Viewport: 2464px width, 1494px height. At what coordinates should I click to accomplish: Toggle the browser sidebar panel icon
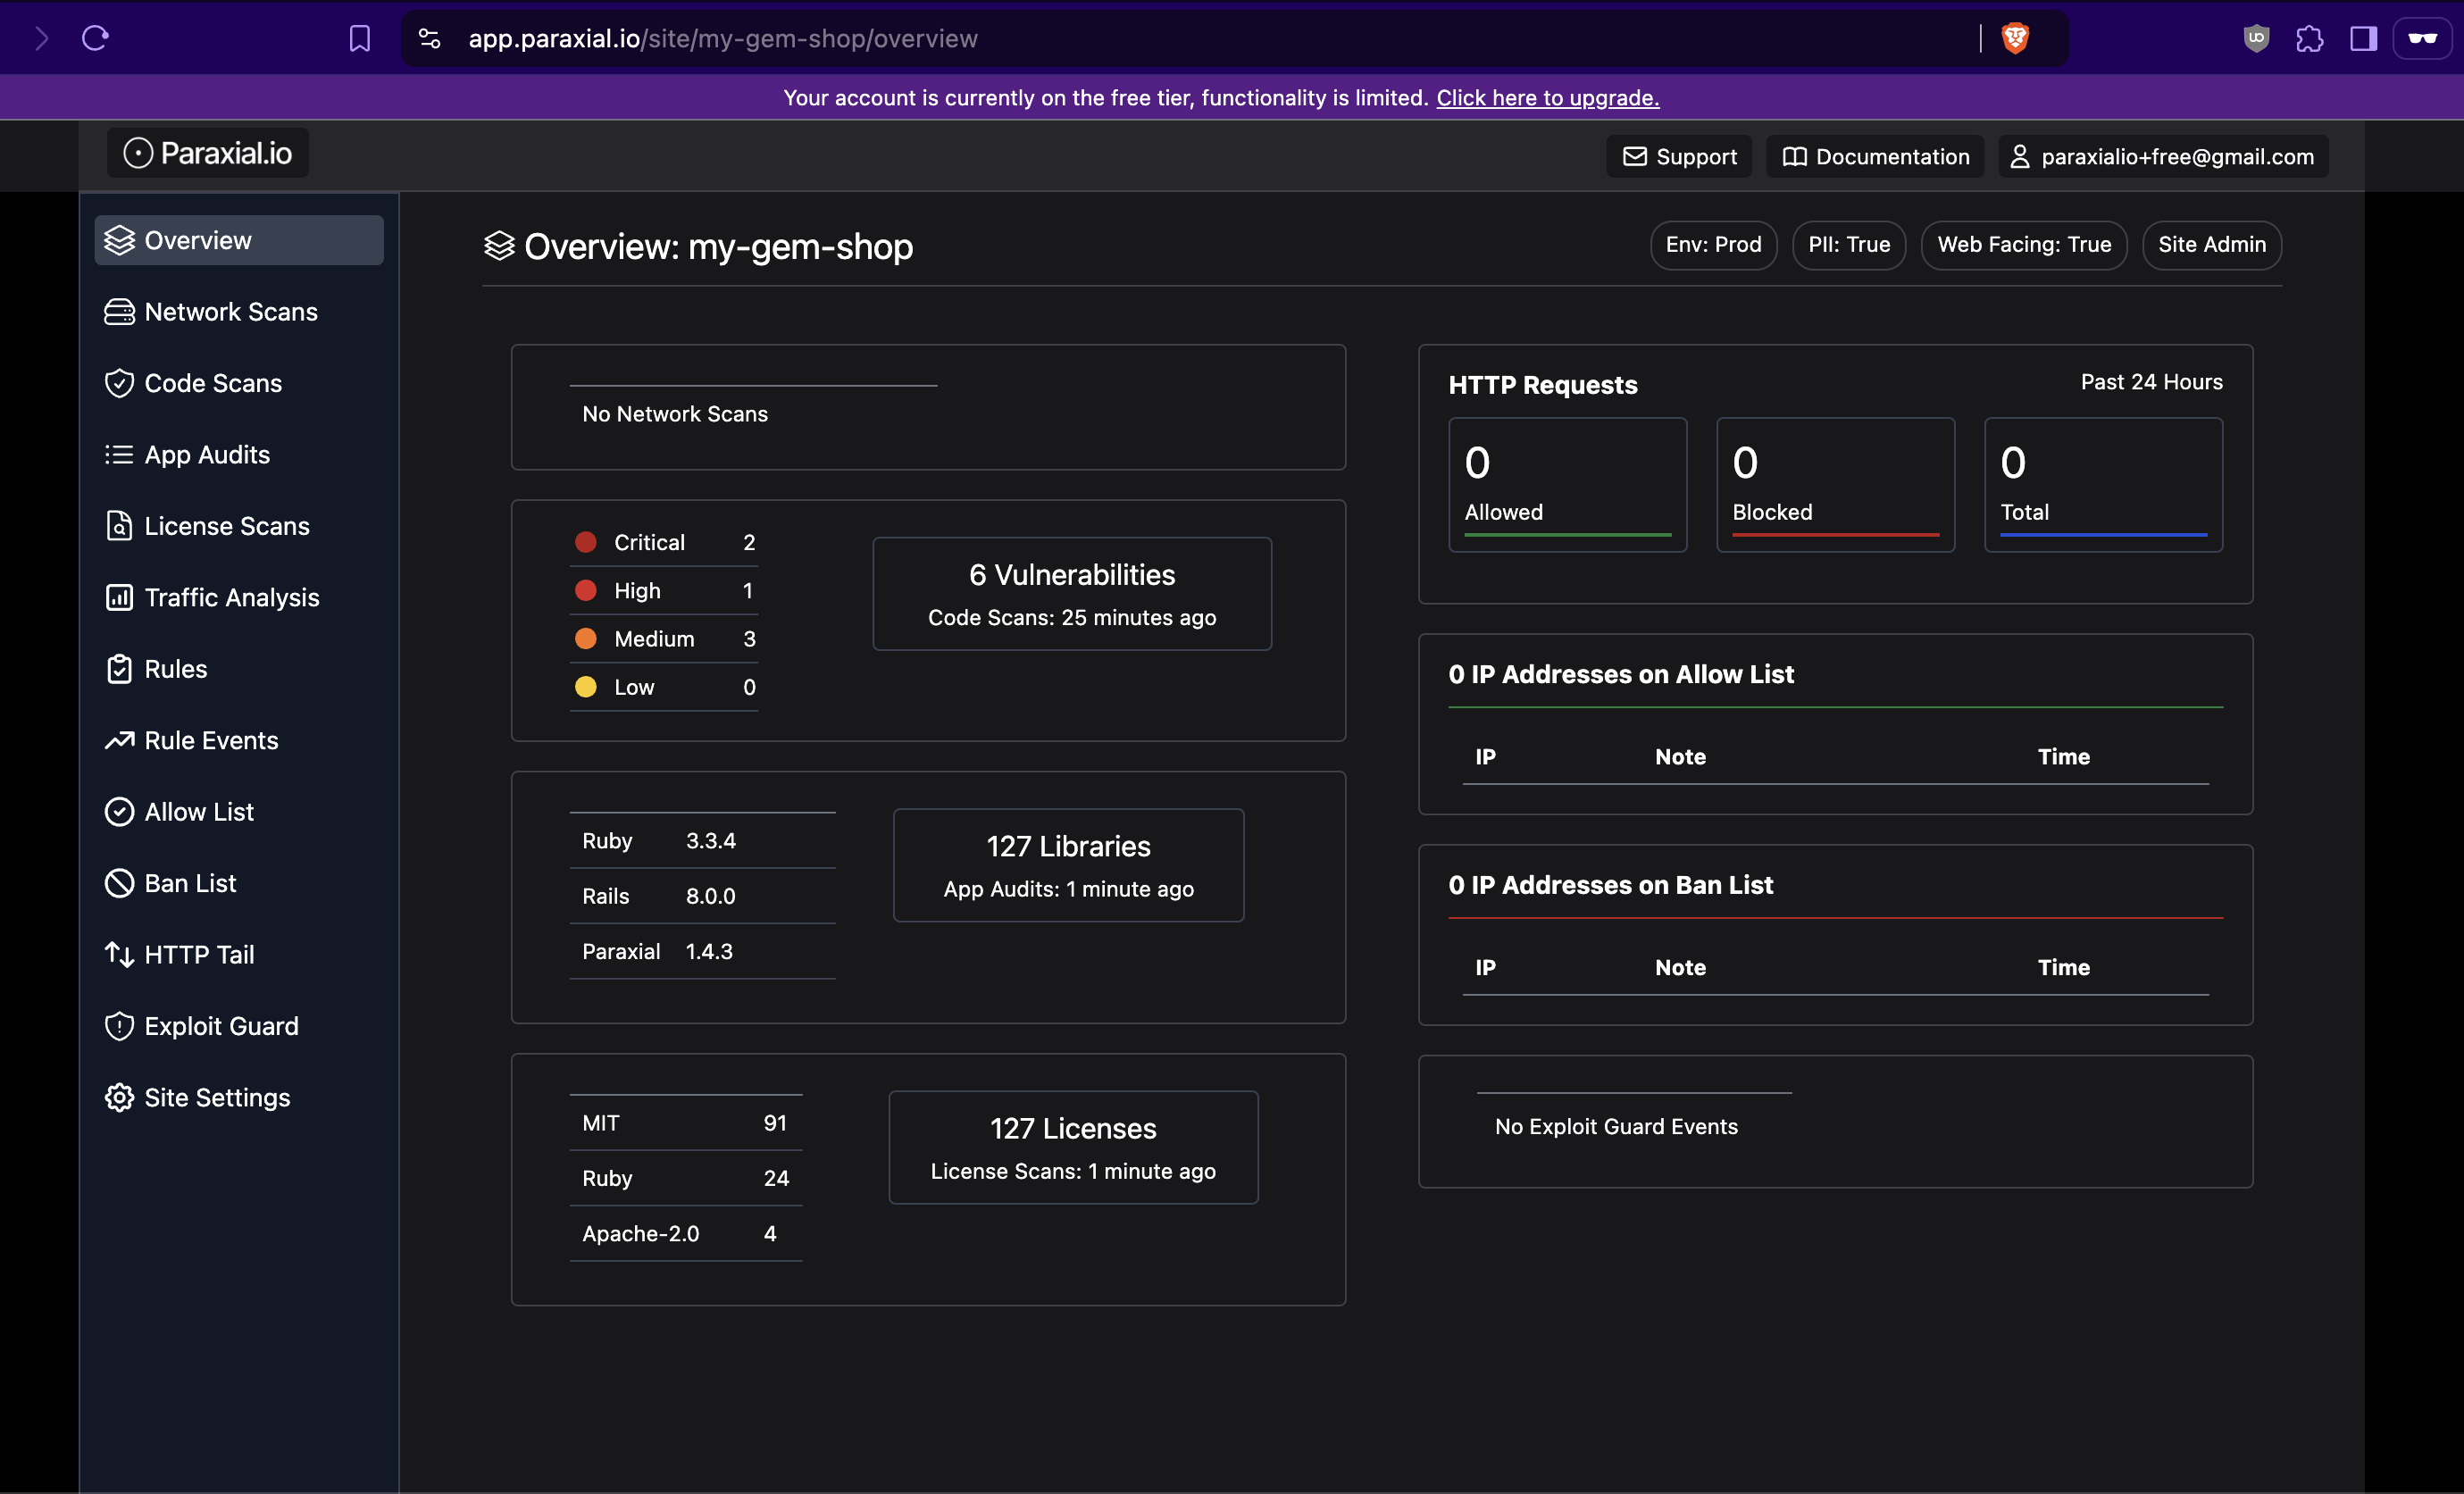2363,39
